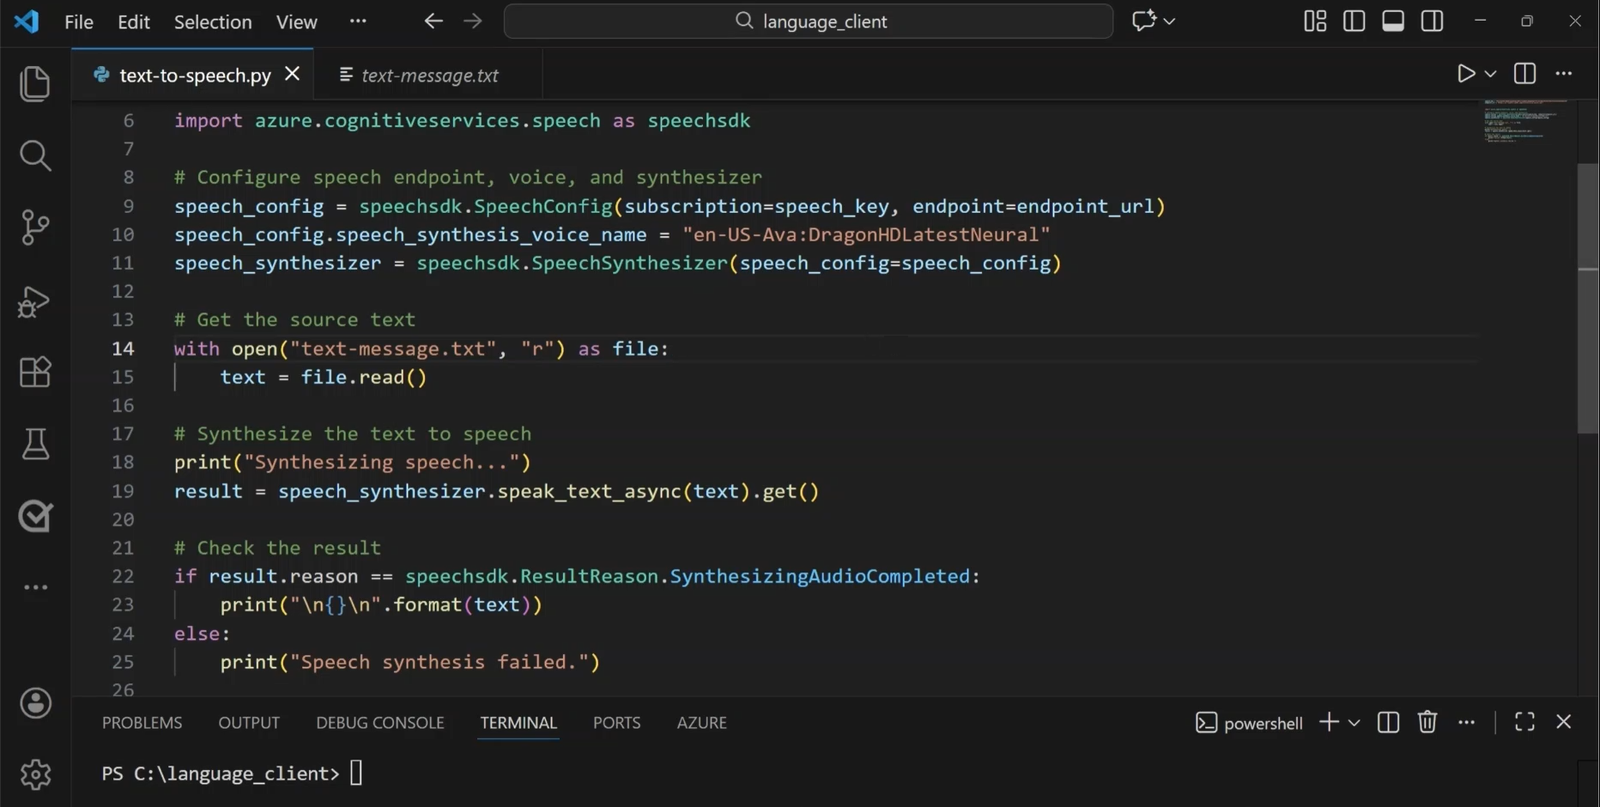Select the text-to-speech.py tab

click(195, 75)
